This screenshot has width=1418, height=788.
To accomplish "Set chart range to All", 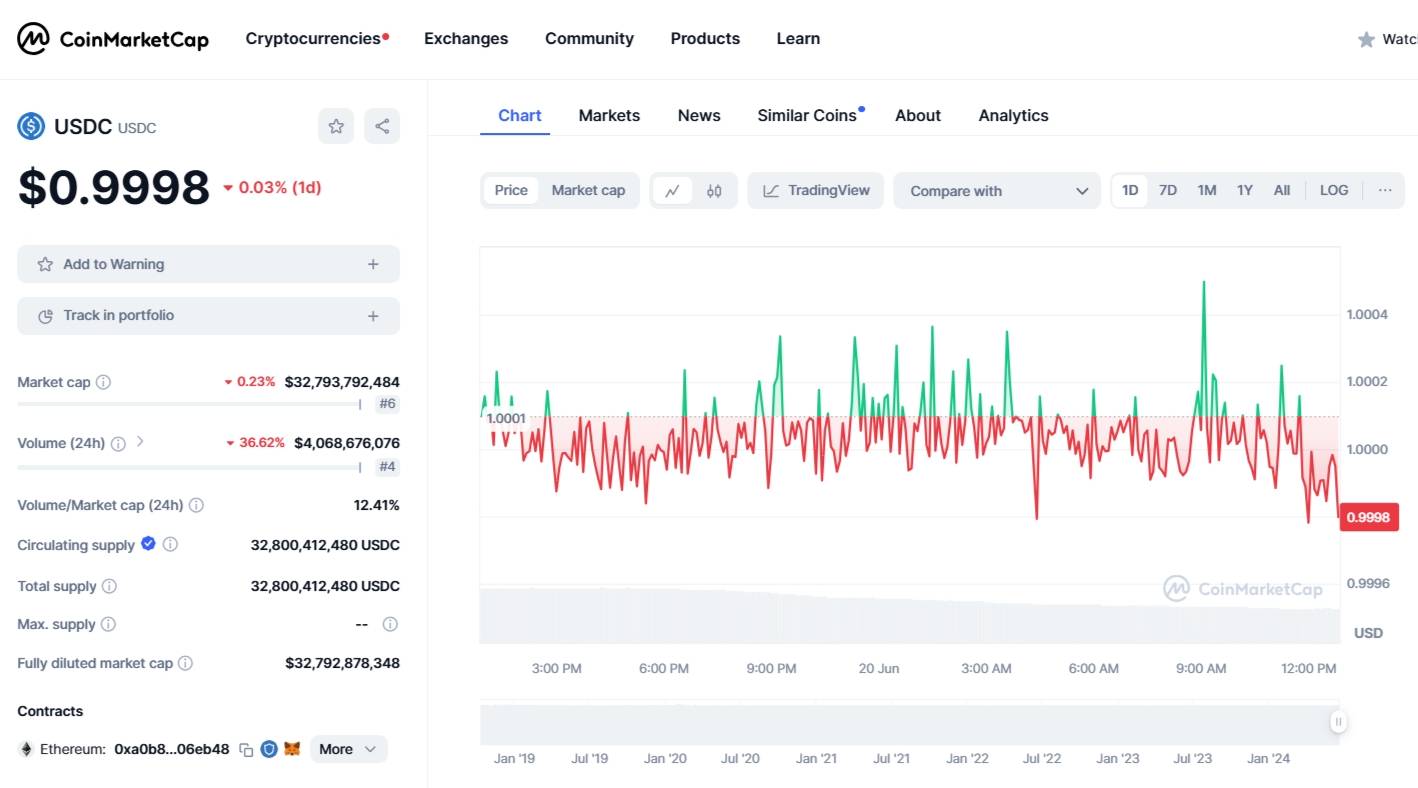I will click(1282, 190).
